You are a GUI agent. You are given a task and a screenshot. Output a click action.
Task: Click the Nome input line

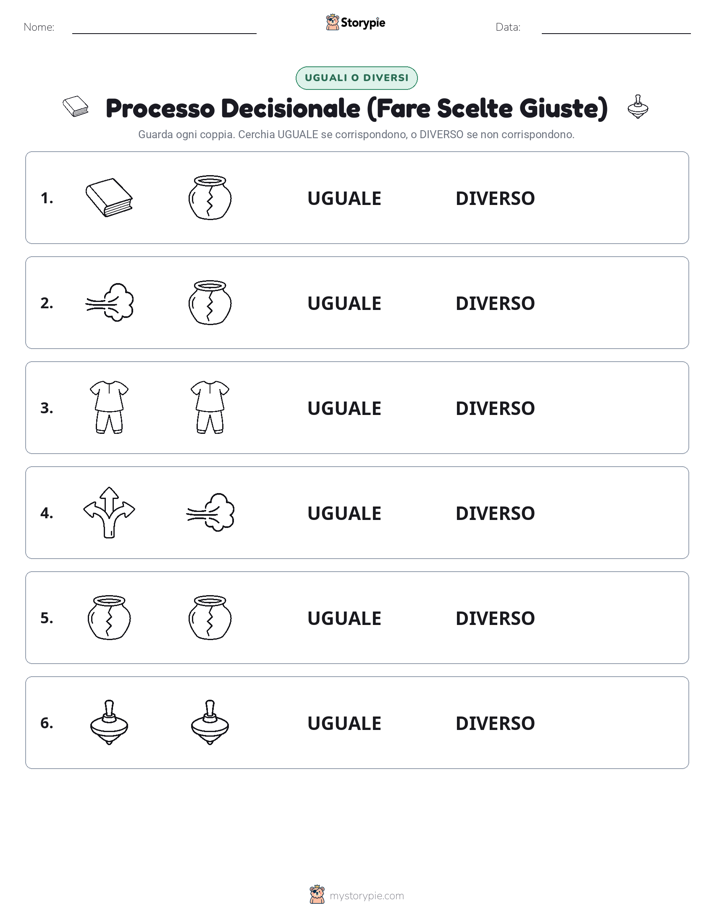pyautogui.click(x=164, y=28)
